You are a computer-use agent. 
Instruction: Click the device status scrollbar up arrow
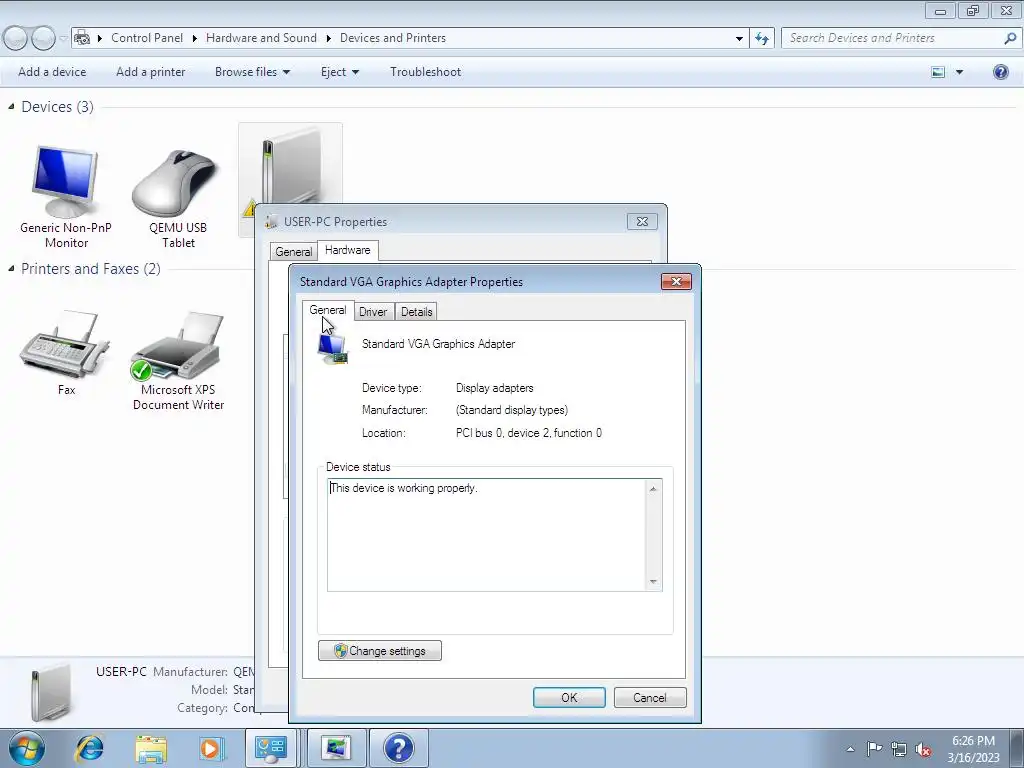[x=653, y=488]
